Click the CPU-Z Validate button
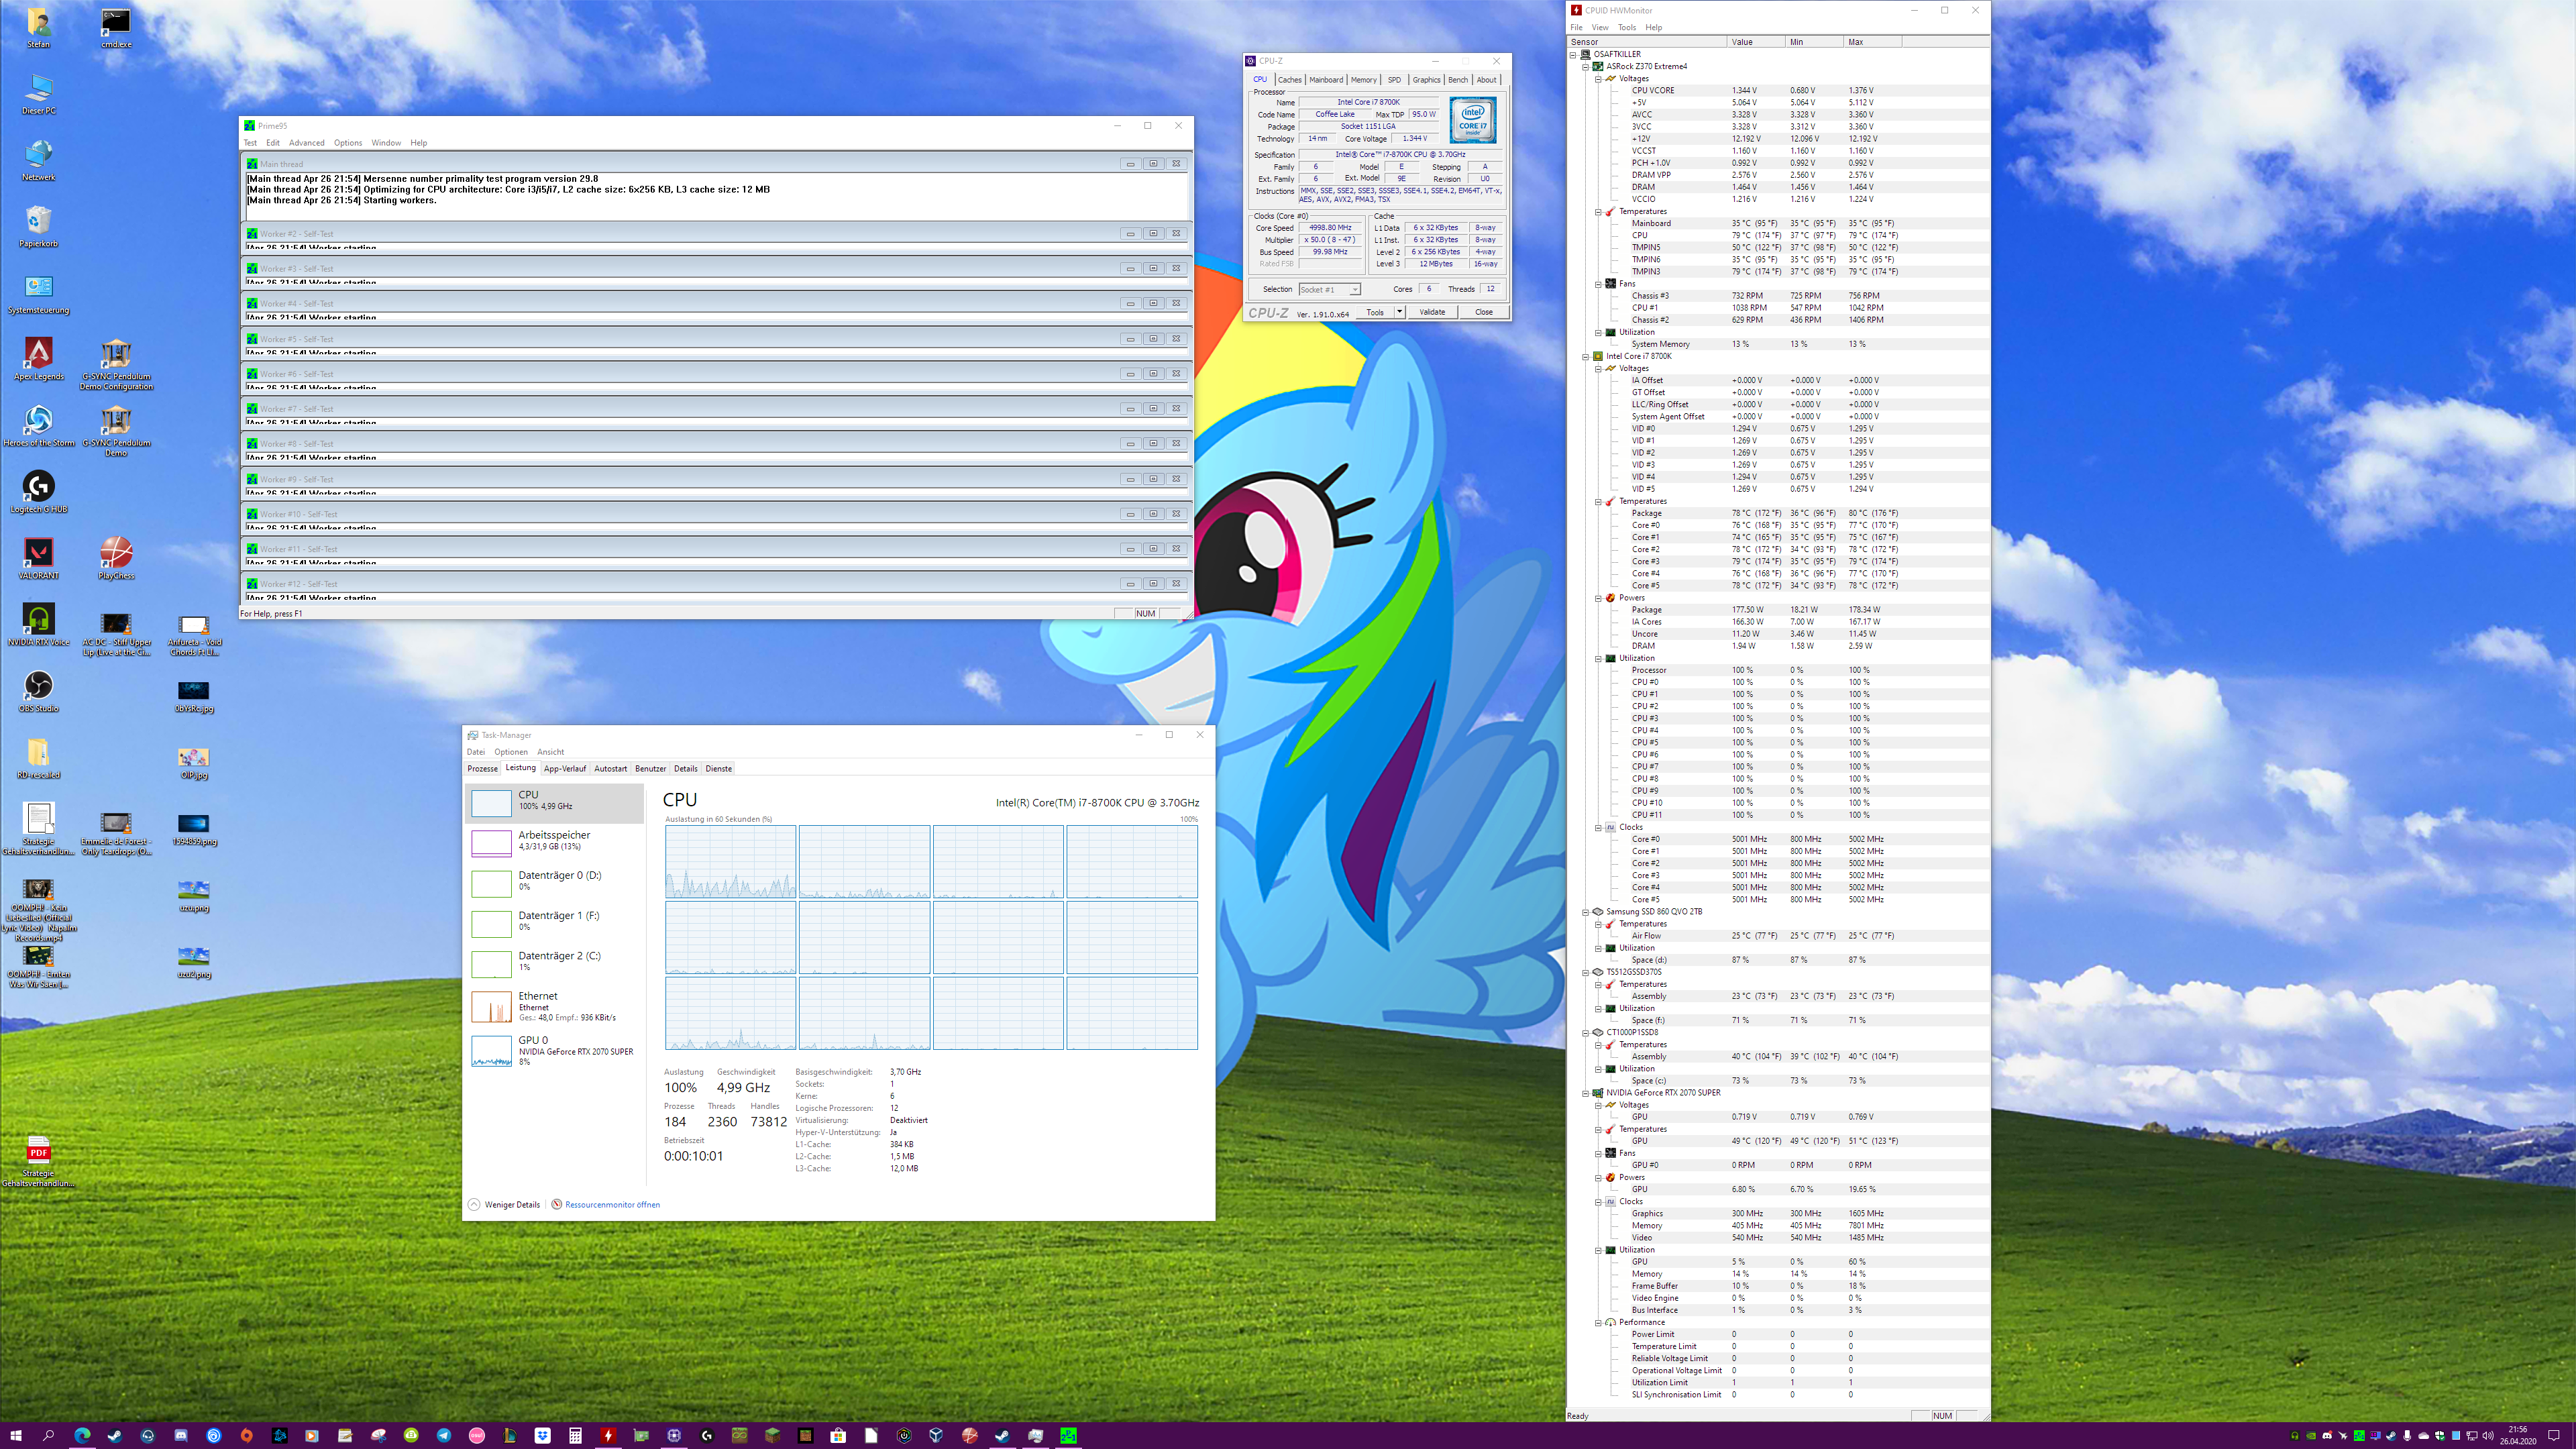Screen dimensions: 2576x1449 coord(1432,312)
